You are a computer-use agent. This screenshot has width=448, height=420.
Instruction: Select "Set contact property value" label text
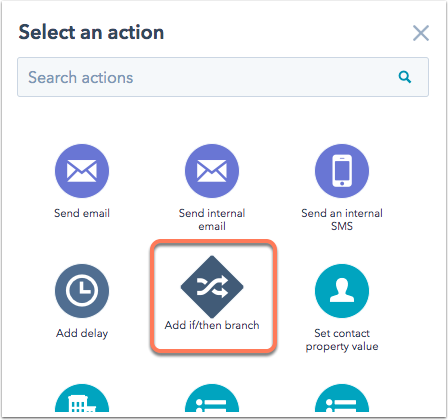(342, 340)
